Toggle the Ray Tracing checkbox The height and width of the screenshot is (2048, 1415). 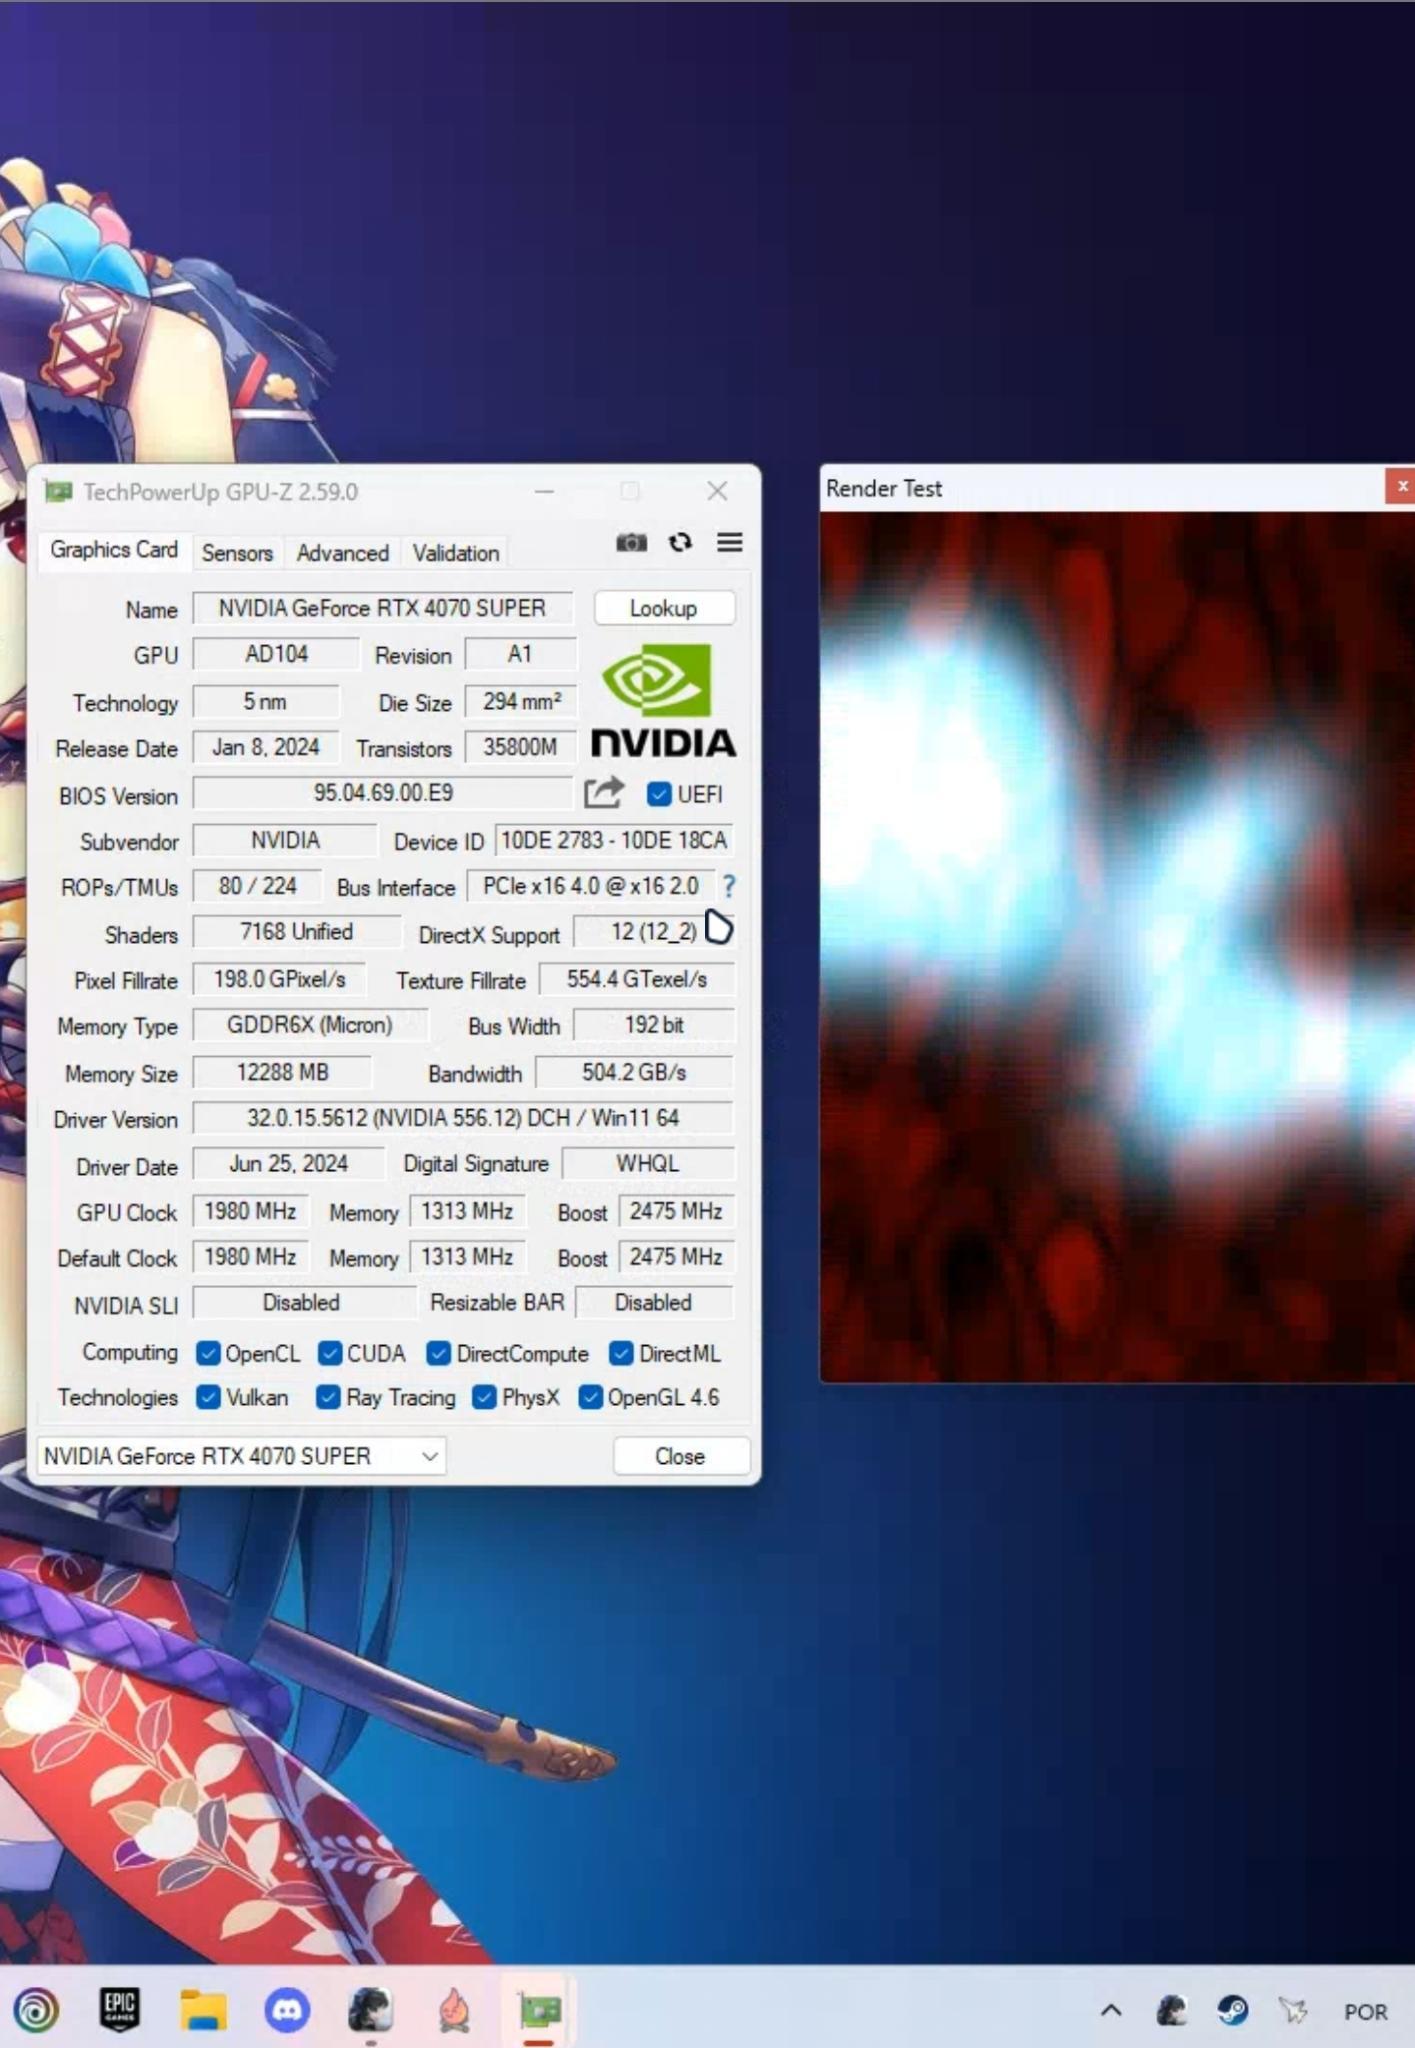pyautogui.click(x=328, y=1397)
